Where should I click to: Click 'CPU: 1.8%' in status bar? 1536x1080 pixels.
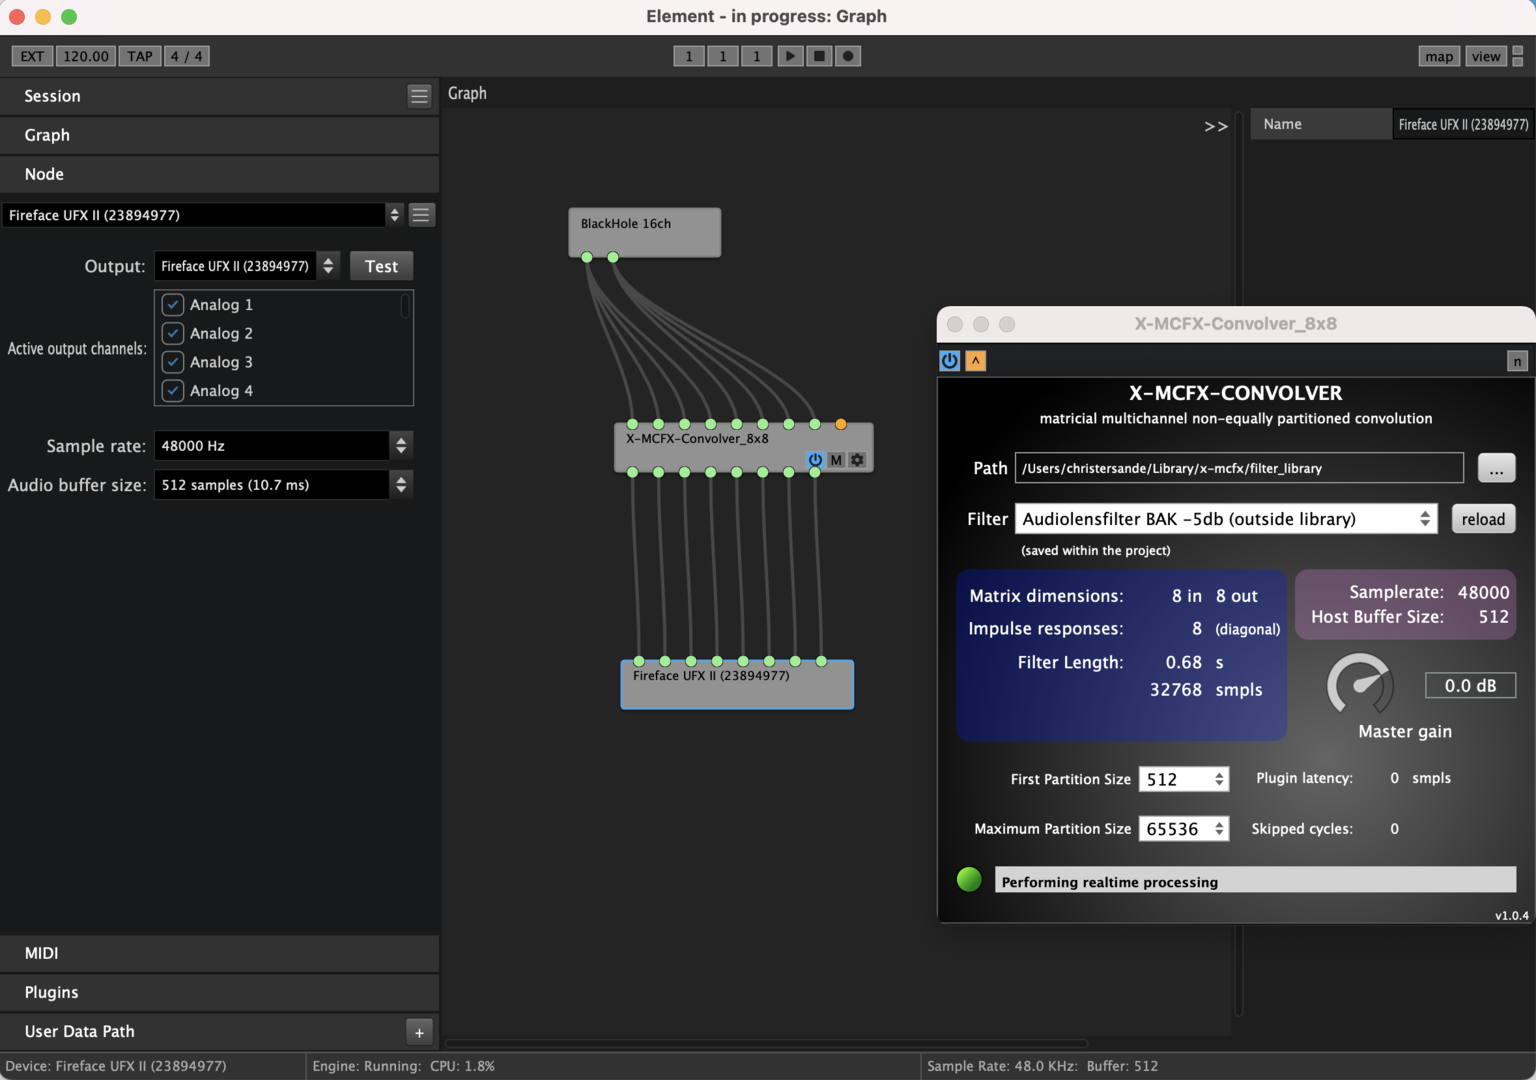tap(462, 1066)
